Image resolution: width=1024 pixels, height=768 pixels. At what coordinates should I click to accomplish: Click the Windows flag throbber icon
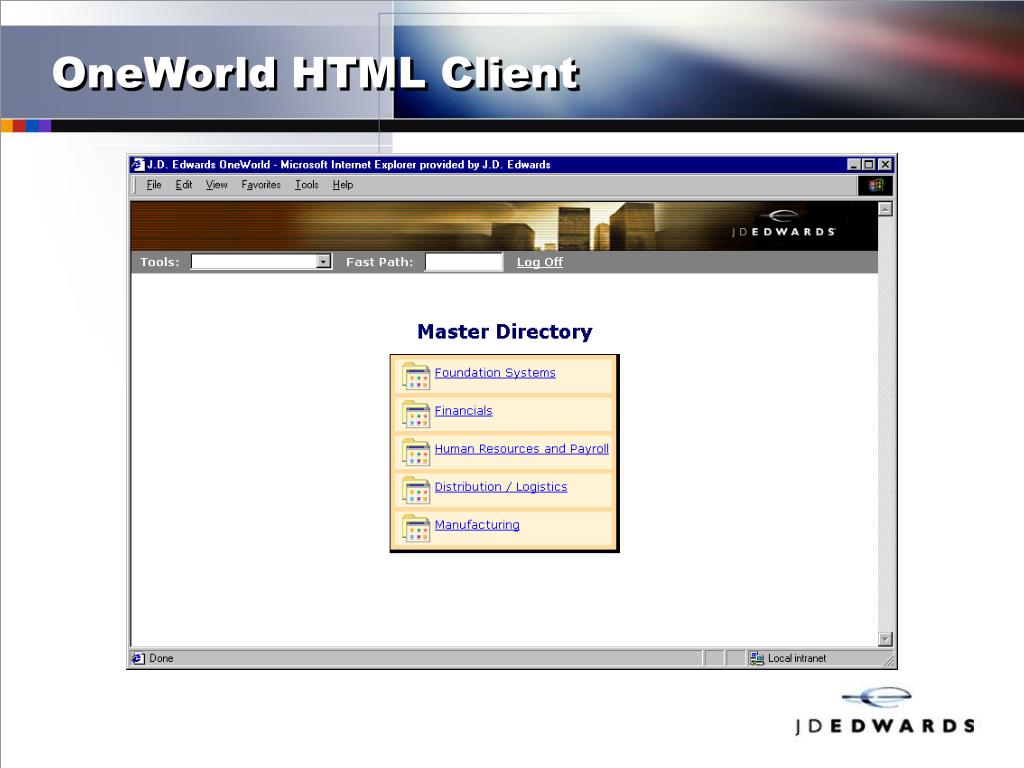(875, 185)
